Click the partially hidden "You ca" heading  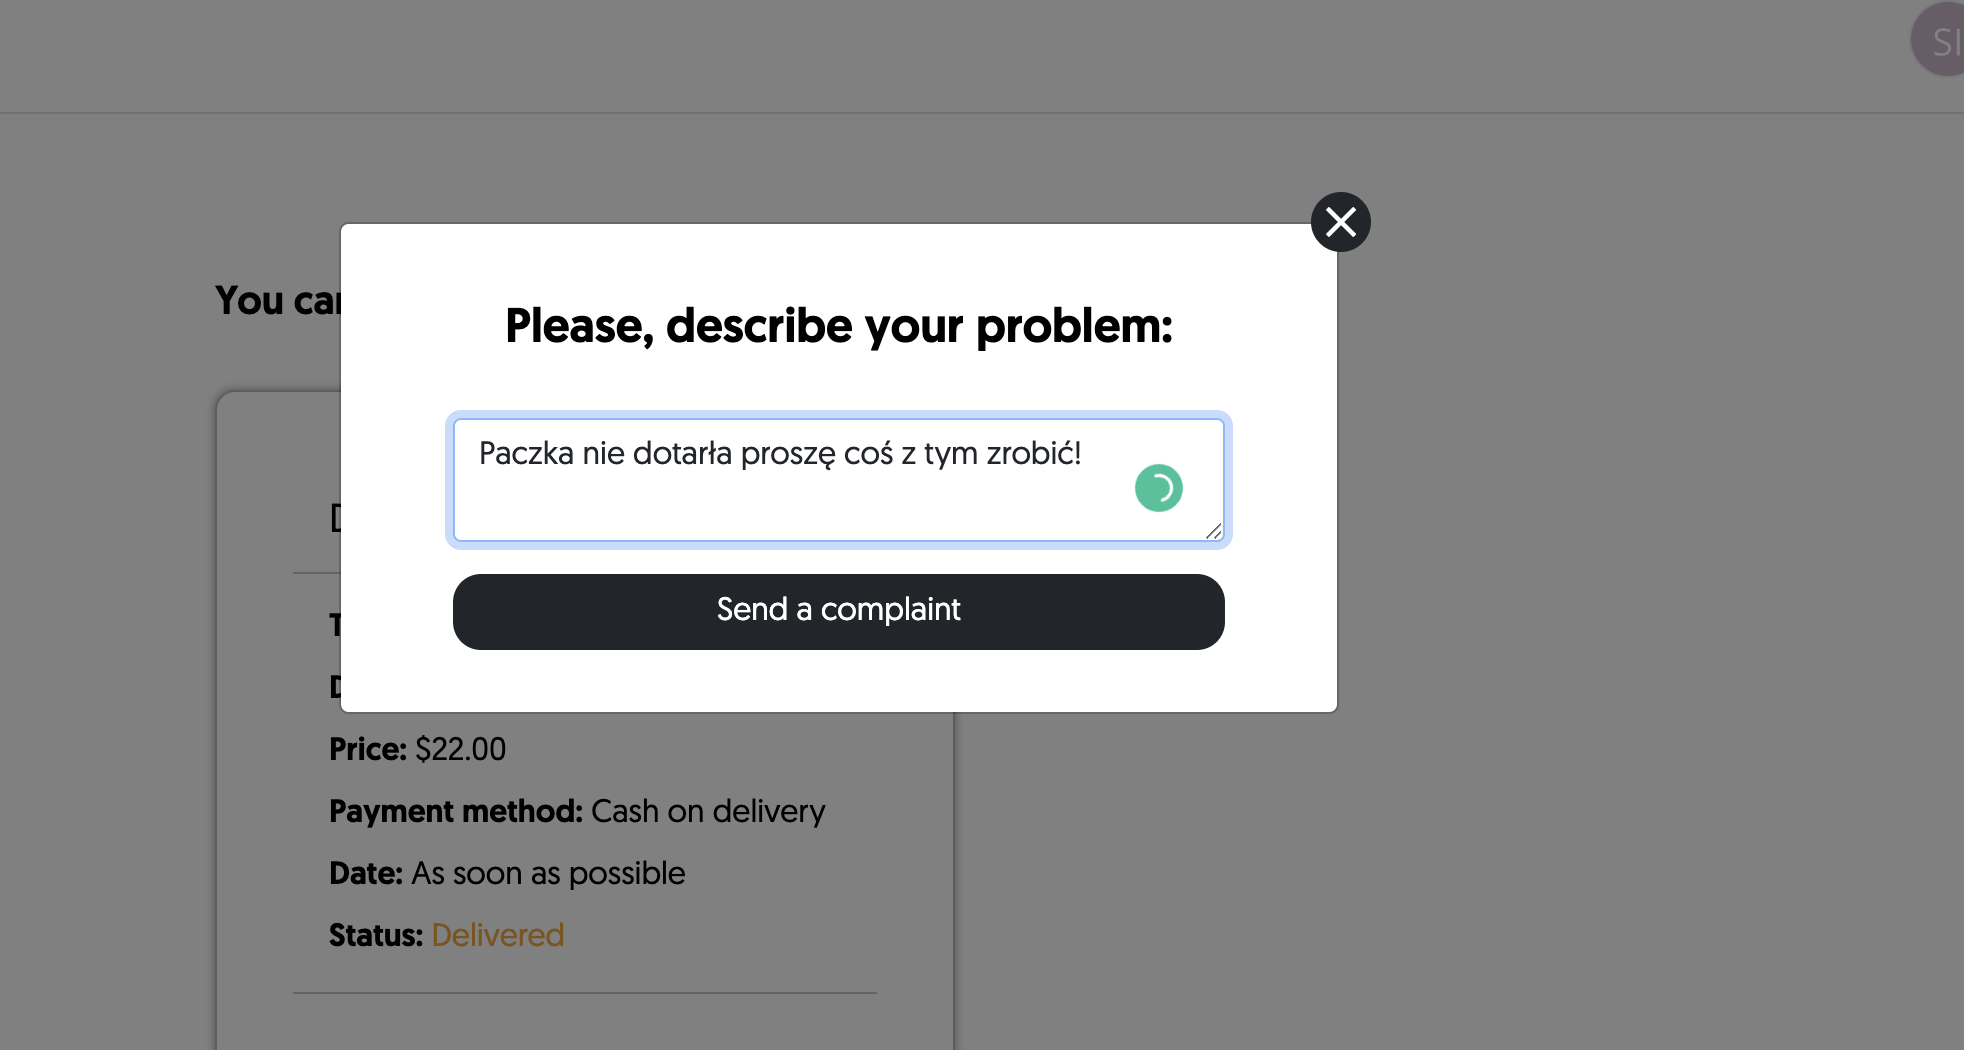click(x=277, y=301)
